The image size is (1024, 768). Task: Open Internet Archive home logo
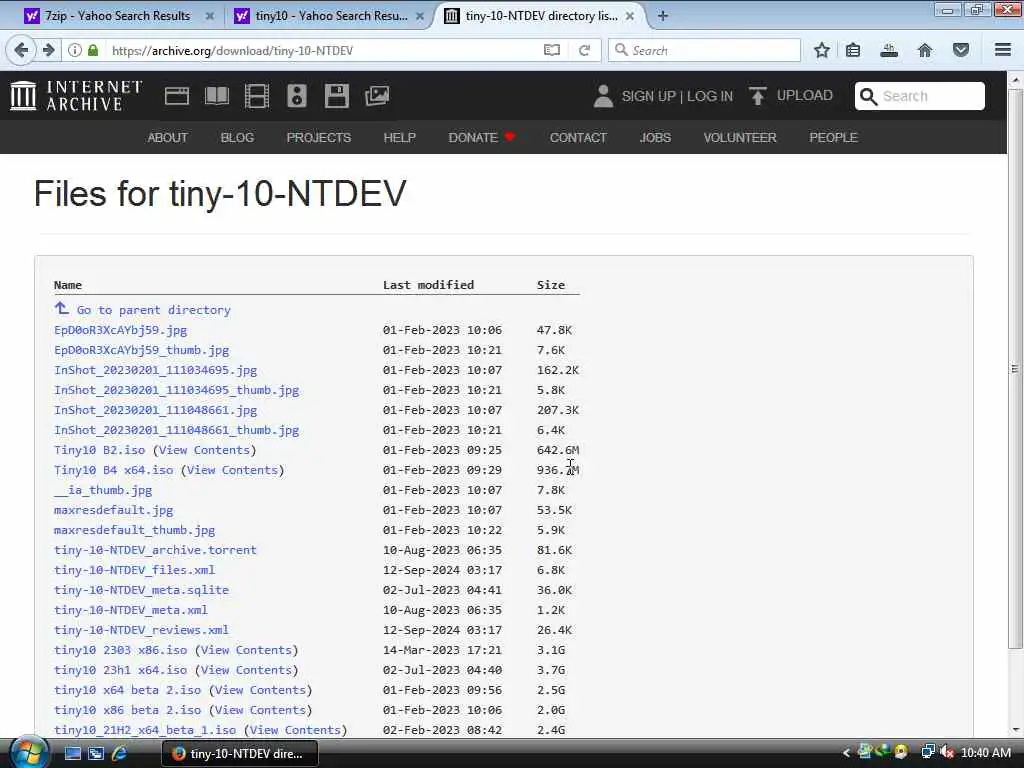[x=76, y=96]
